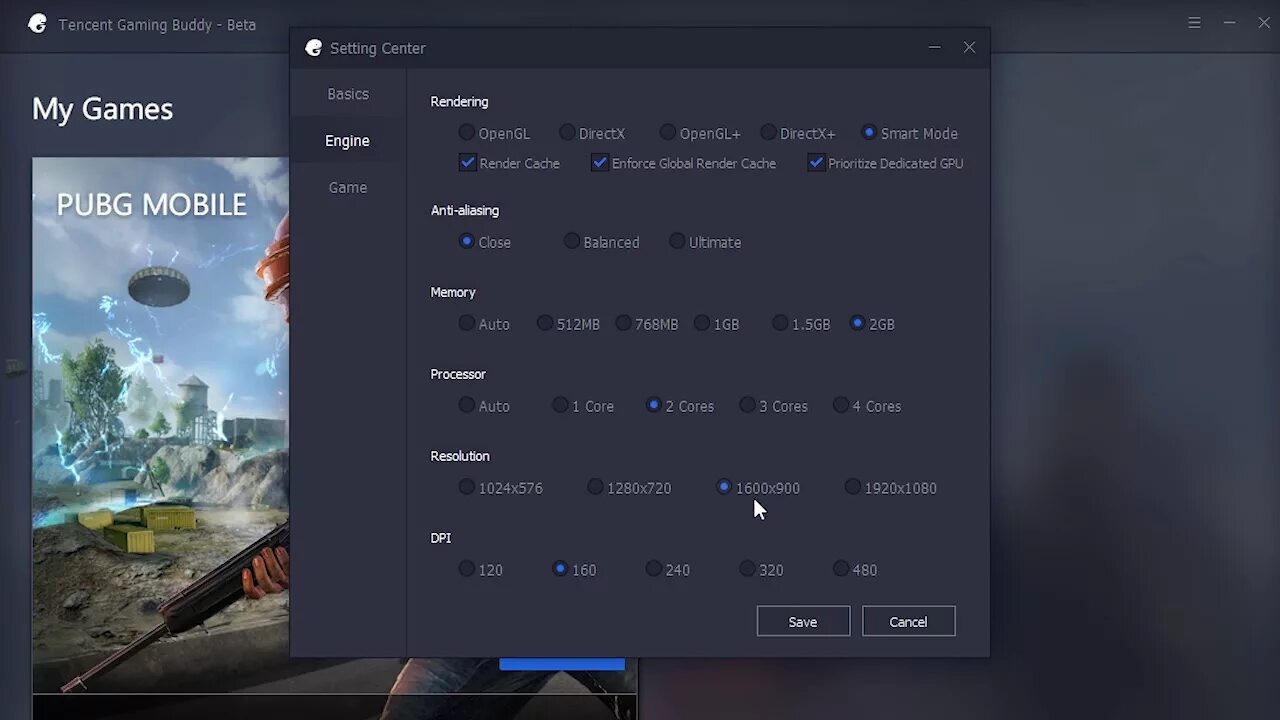
Task: Click the Anti-aliasing section label
Action: click(x=465, y=210)
